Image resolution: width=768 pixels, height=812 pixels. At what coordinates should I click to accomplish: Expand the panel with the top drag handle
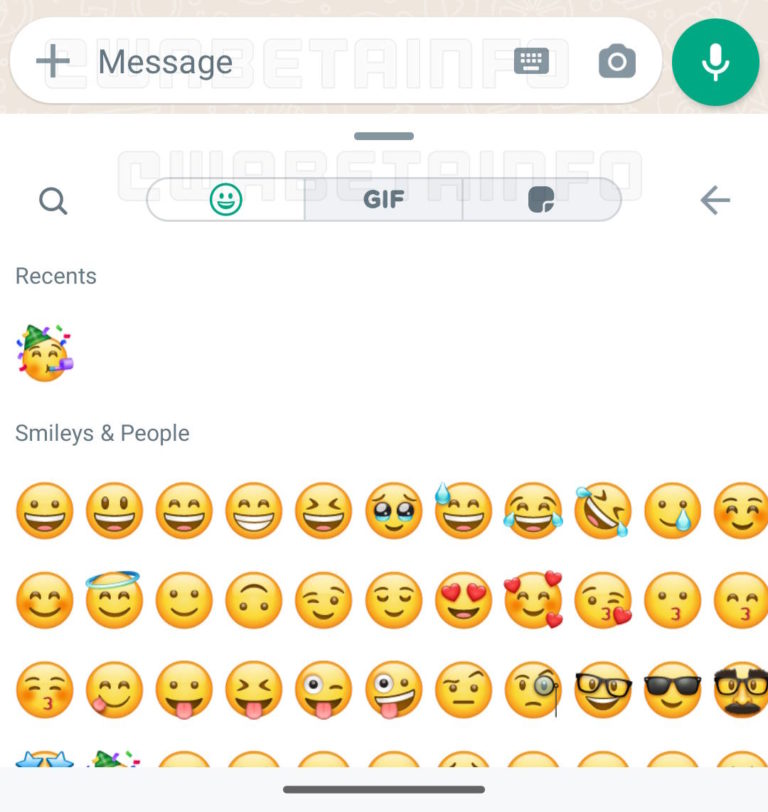tap(384, 136)
